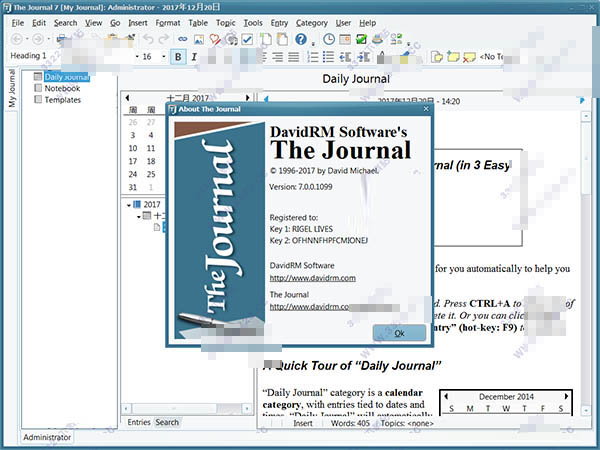
Task: Click the clock icon in the toolbar
Action: click(x=329, y=39)
